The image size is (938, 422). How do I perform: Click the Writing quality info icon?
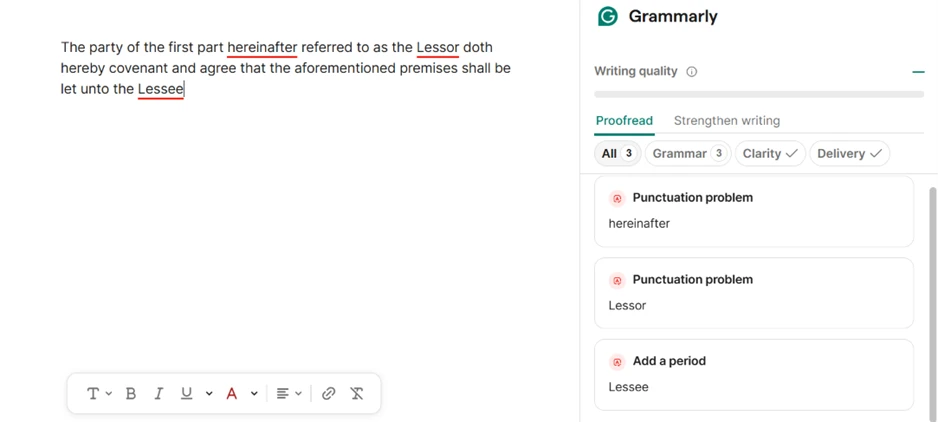coord(692,72)
